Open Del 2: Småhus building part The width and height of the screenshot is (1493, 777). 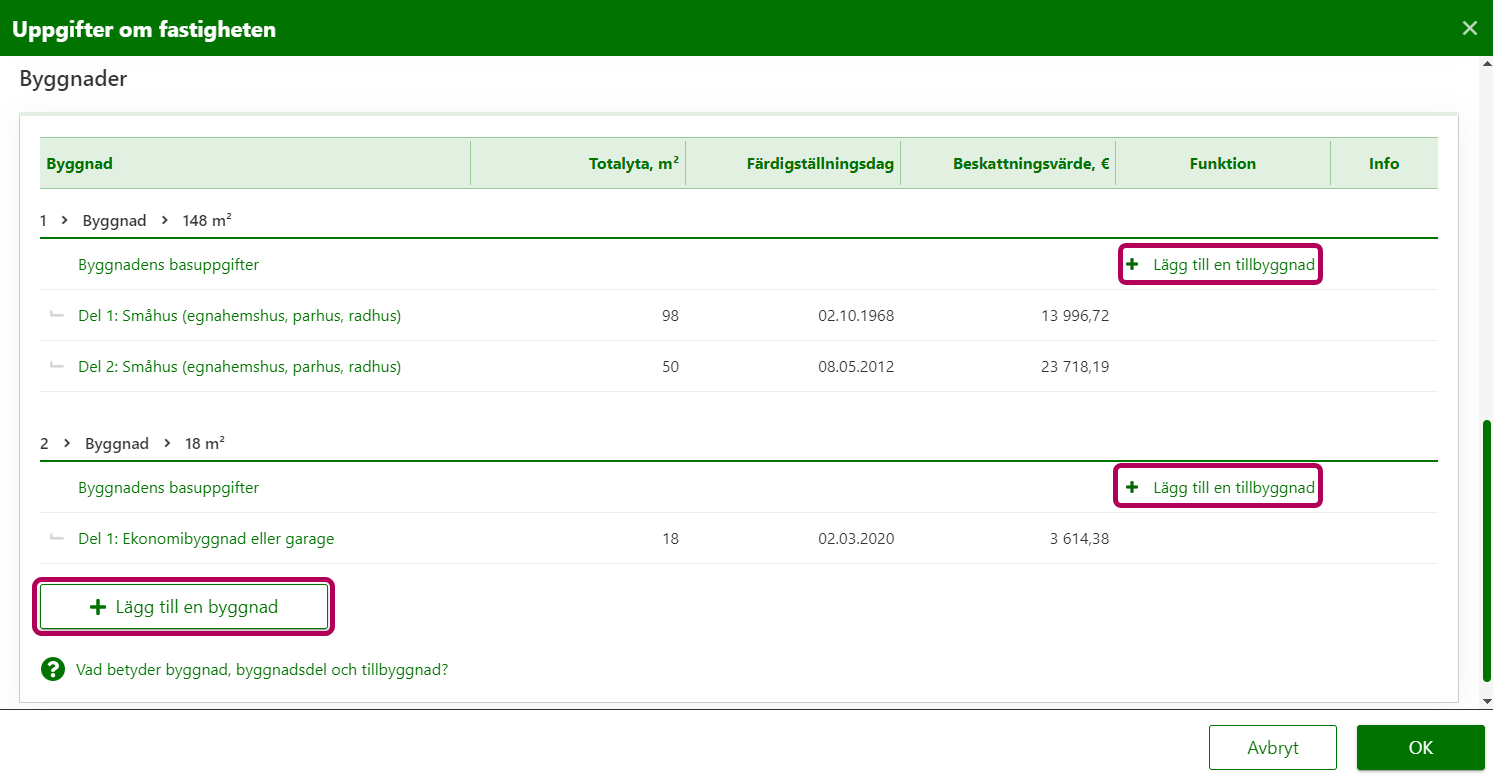pyautogui.click(x=239, y=367)
